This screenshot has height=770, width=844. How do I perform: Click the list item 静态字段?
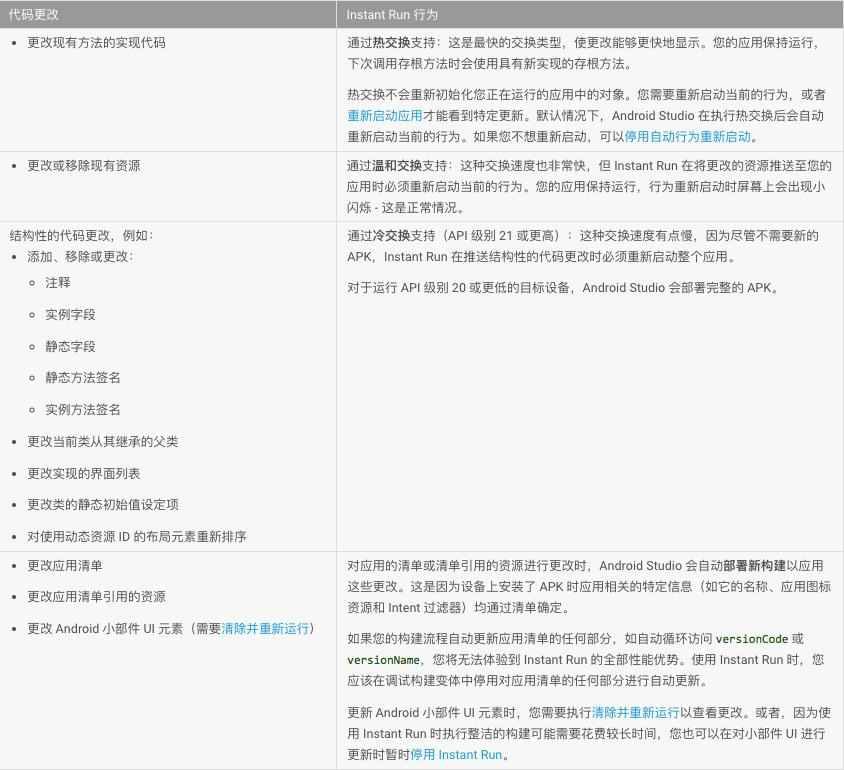[x=71, y=347]
